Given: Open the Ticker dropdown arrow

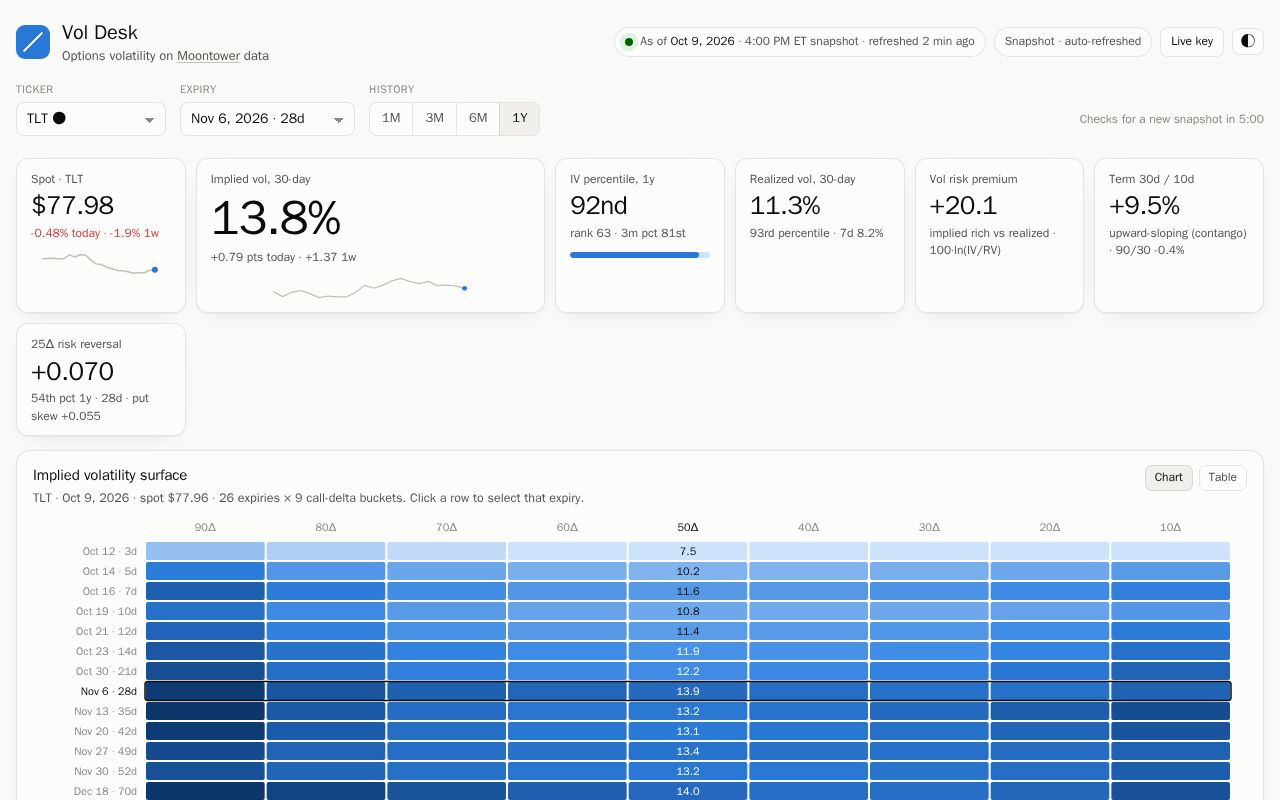Looking at the screenshot, I should (x=149, y=120).
